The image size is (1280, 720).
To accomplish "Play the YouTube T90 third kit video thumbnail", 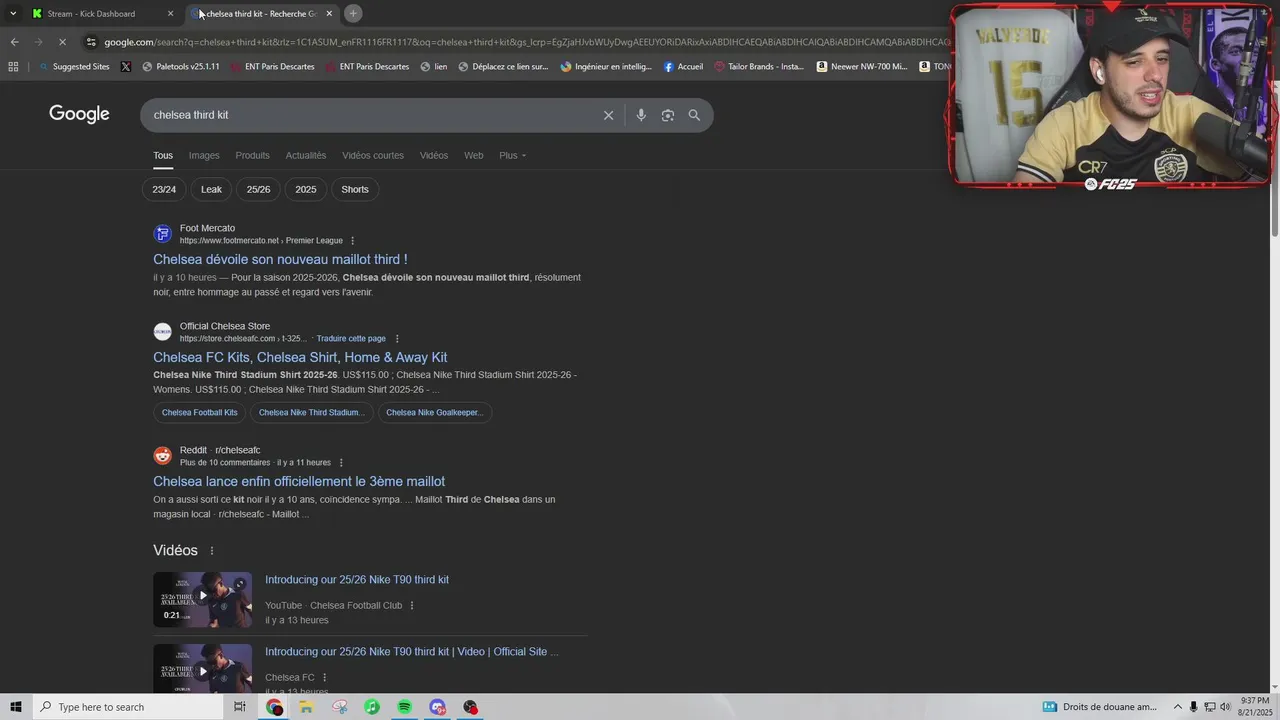I will click(x=202, y=599).
